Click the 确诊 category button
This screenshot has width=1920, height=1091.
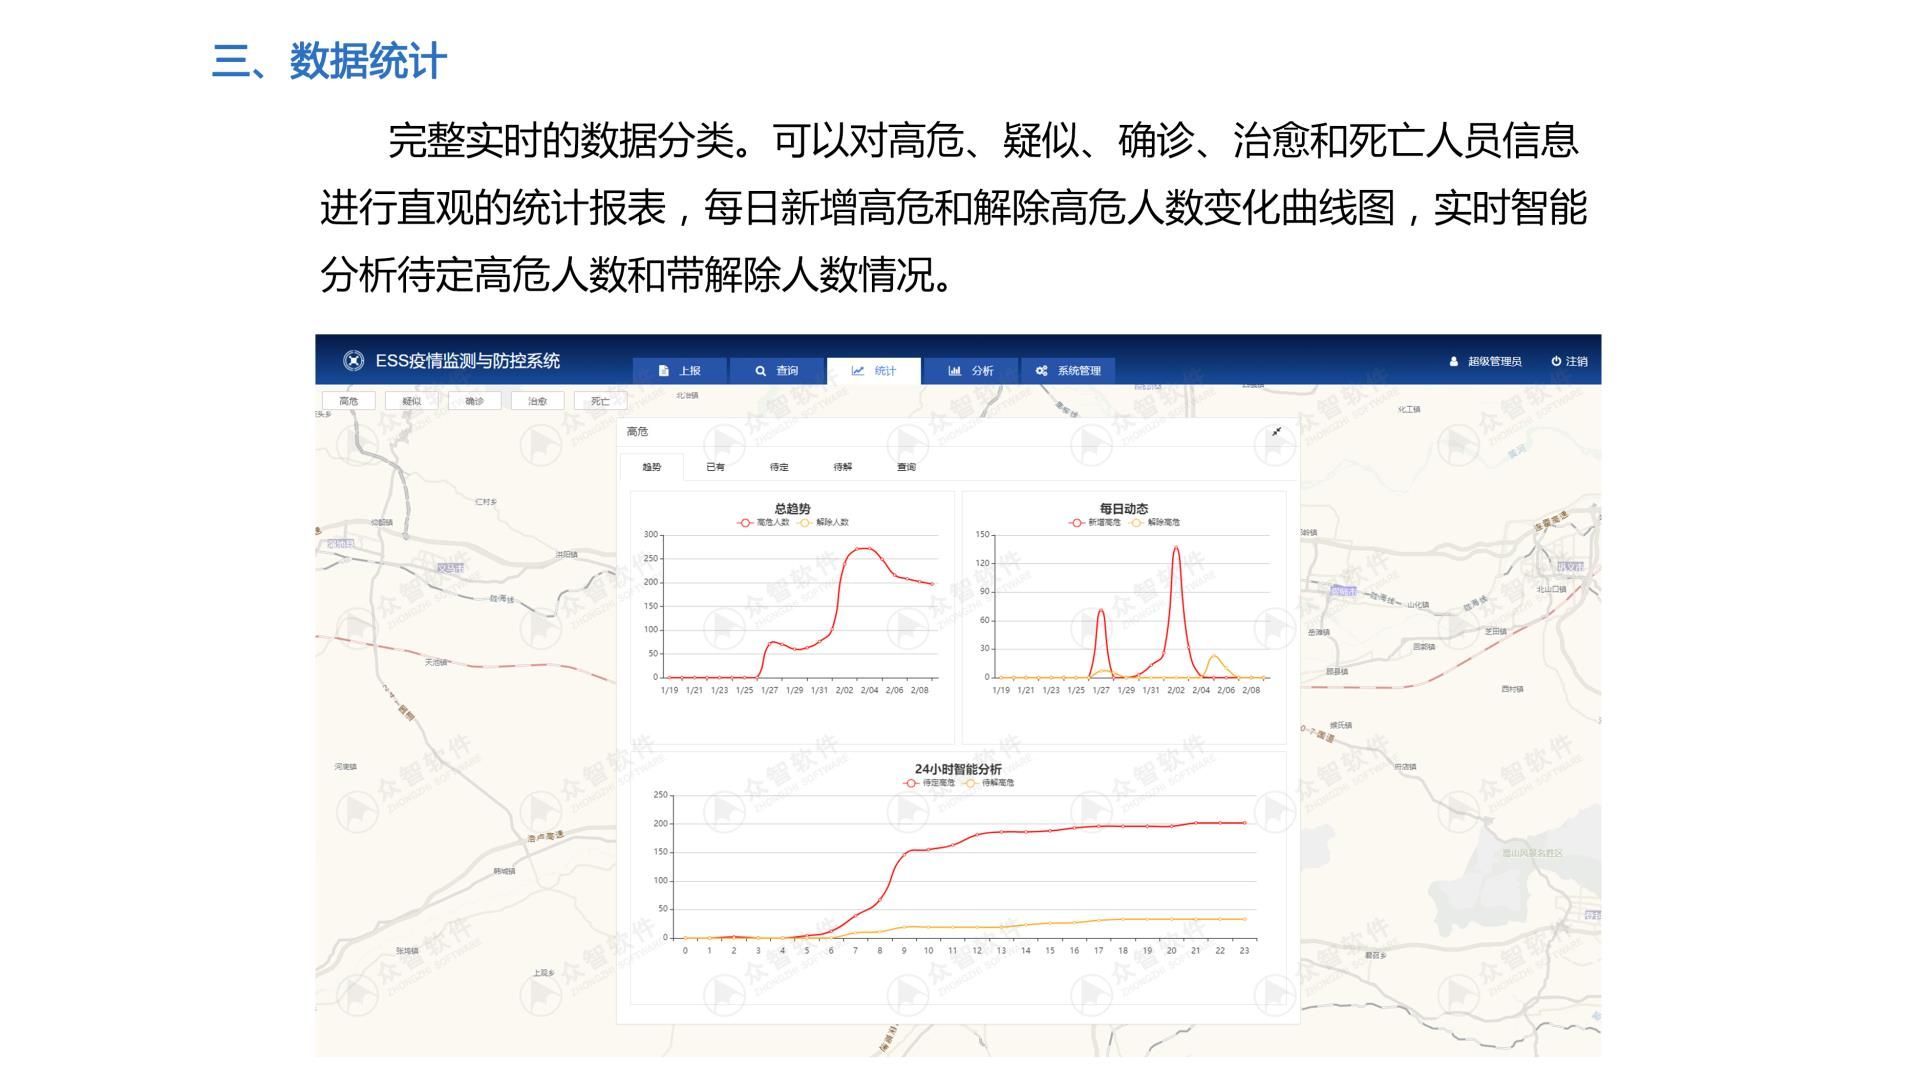[x=474, y=401]
